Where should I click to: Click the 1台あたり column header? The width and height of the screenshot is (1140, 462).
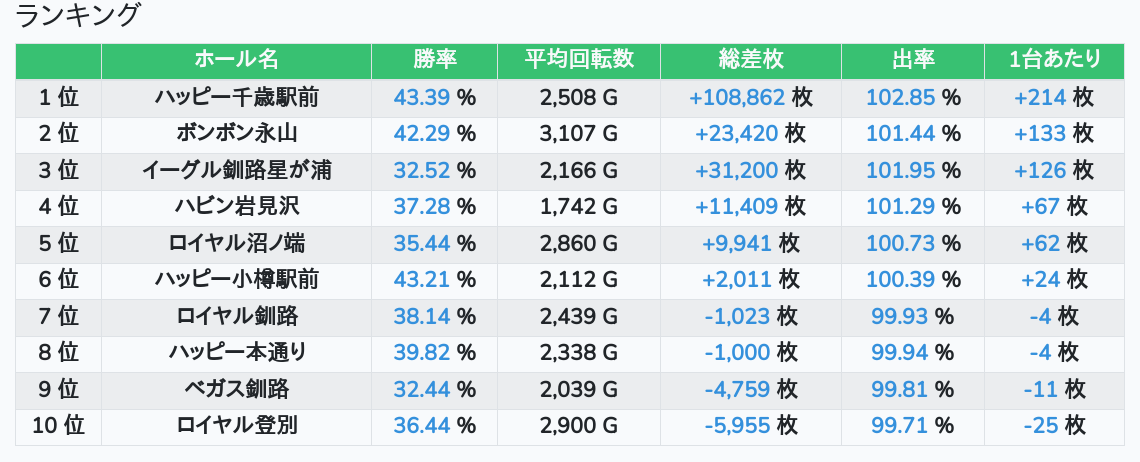[x=1054, y=60]
